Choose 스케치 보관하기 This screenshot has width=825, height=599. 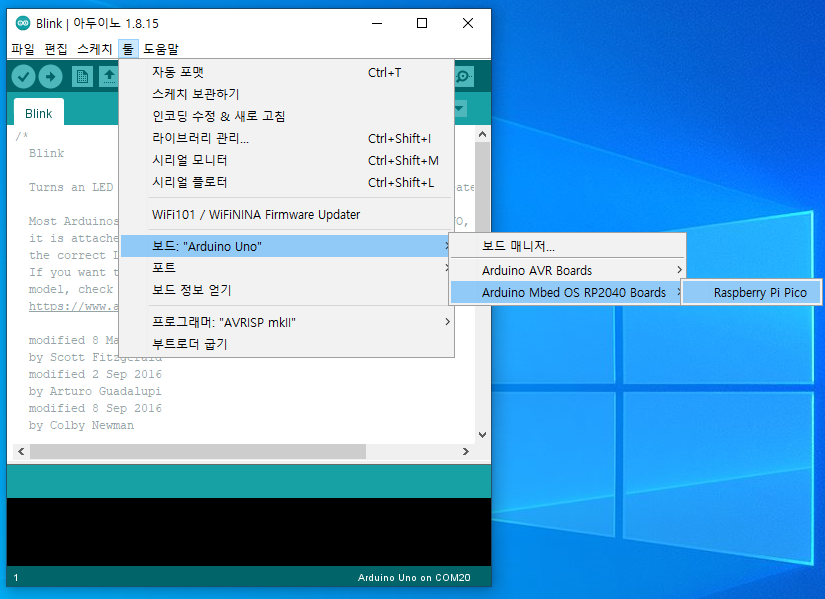coord(287,94)
